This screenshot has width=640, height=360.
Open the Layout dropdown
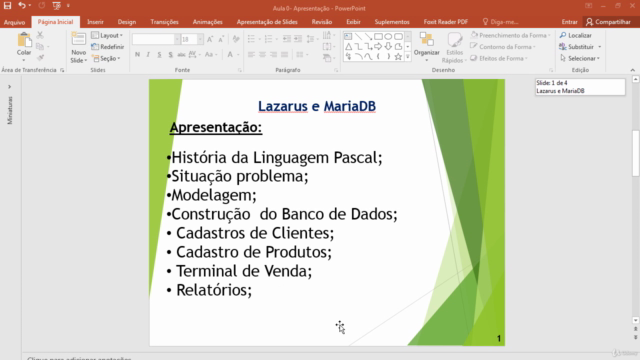tap(107, 36)
